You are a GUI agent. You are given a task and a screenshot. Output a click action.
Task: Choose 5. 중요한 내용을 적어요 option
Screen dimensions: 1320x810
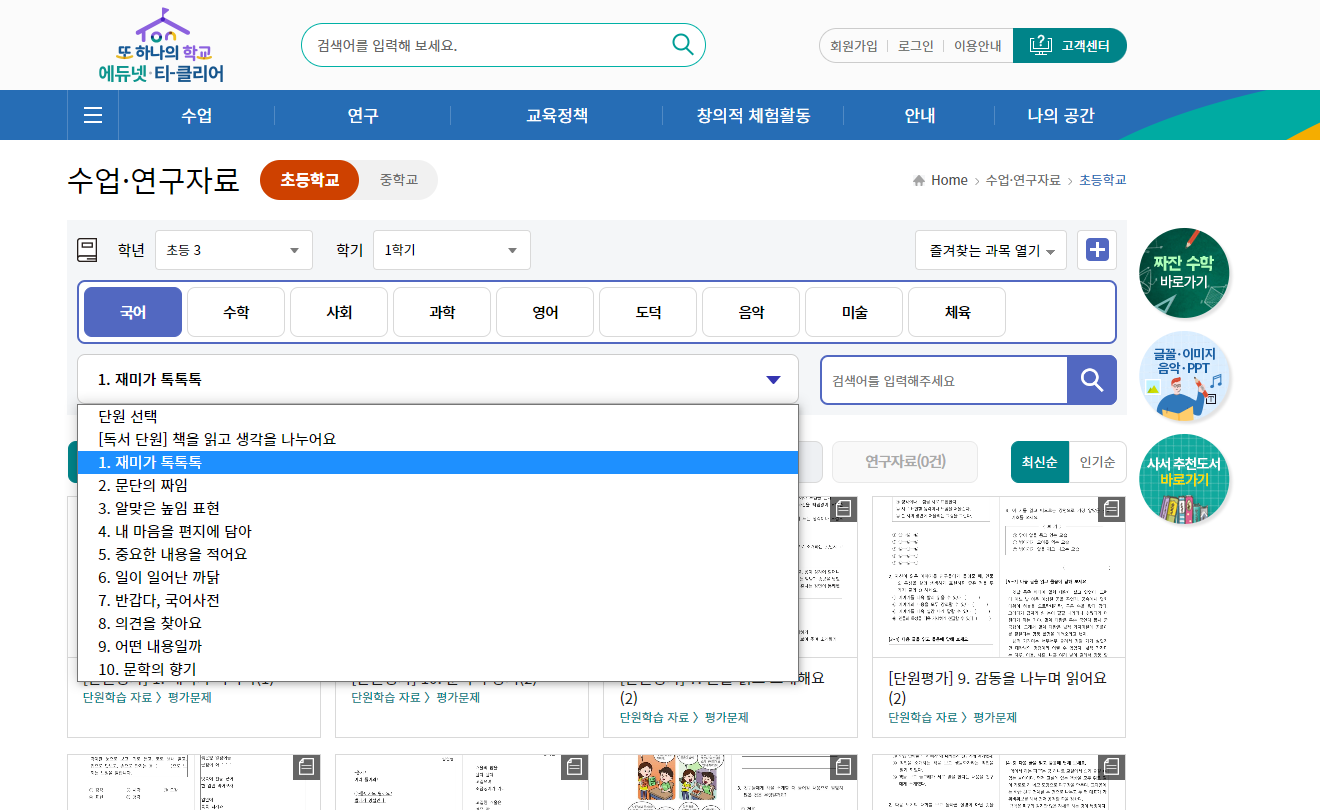438,554
